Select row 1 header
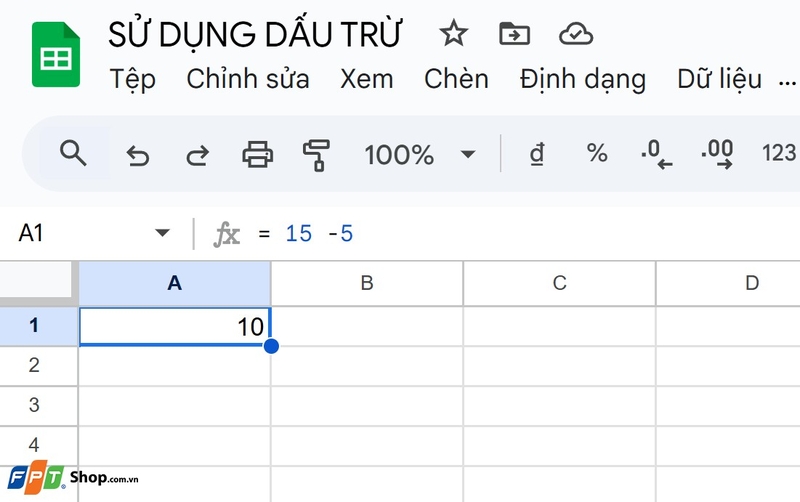Image resolution: width=800 pixels, height=502 pixels. coord(39,325)
